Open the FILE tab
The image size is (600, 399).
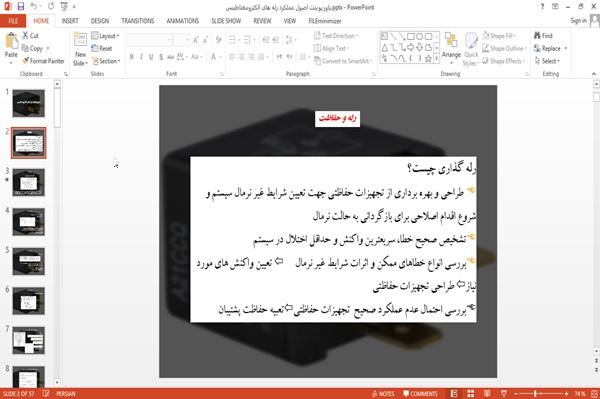[x=13, y=21]
